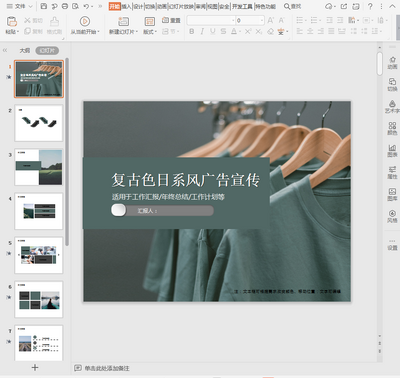Click the notes area (单击此处添加备注)
This screenshot has height=378, width=400.
click(107, 368)
